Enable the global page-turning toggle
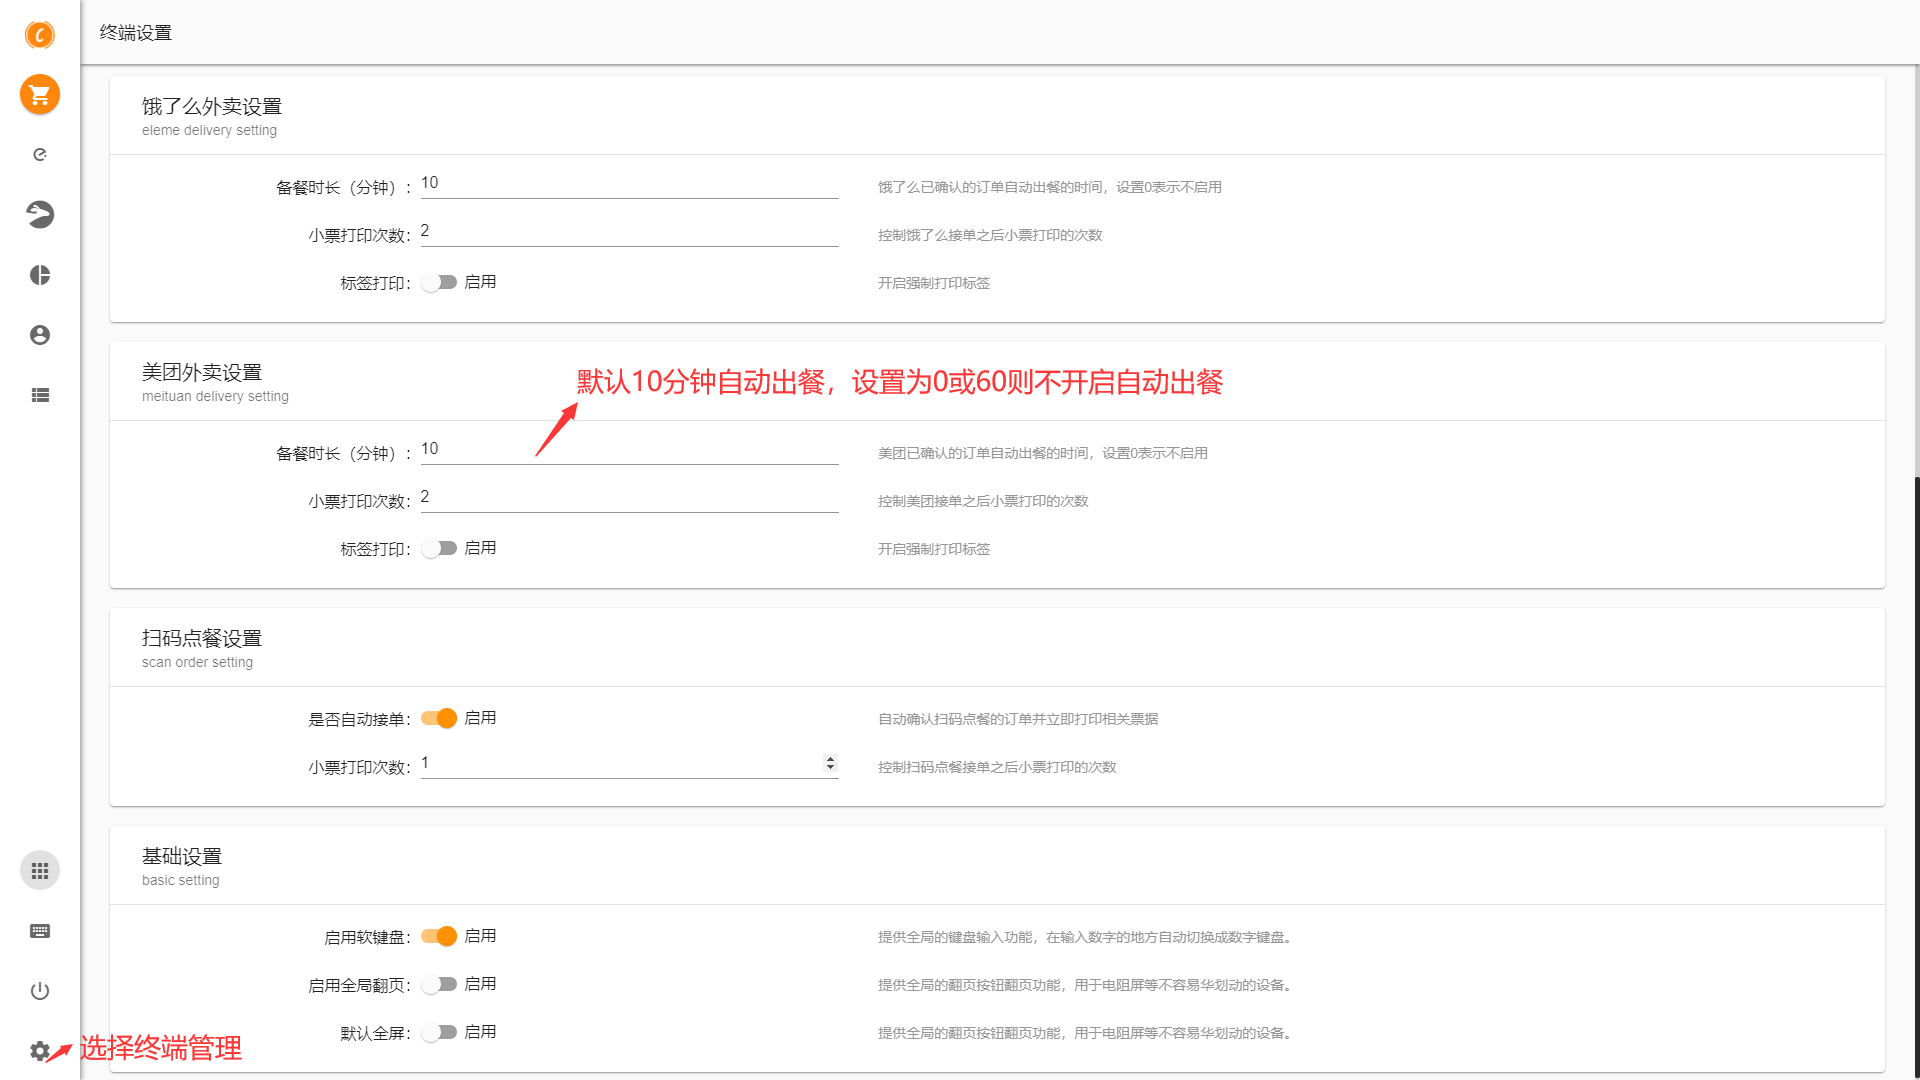1920x1080 pixels. click(x=439, y=984)
